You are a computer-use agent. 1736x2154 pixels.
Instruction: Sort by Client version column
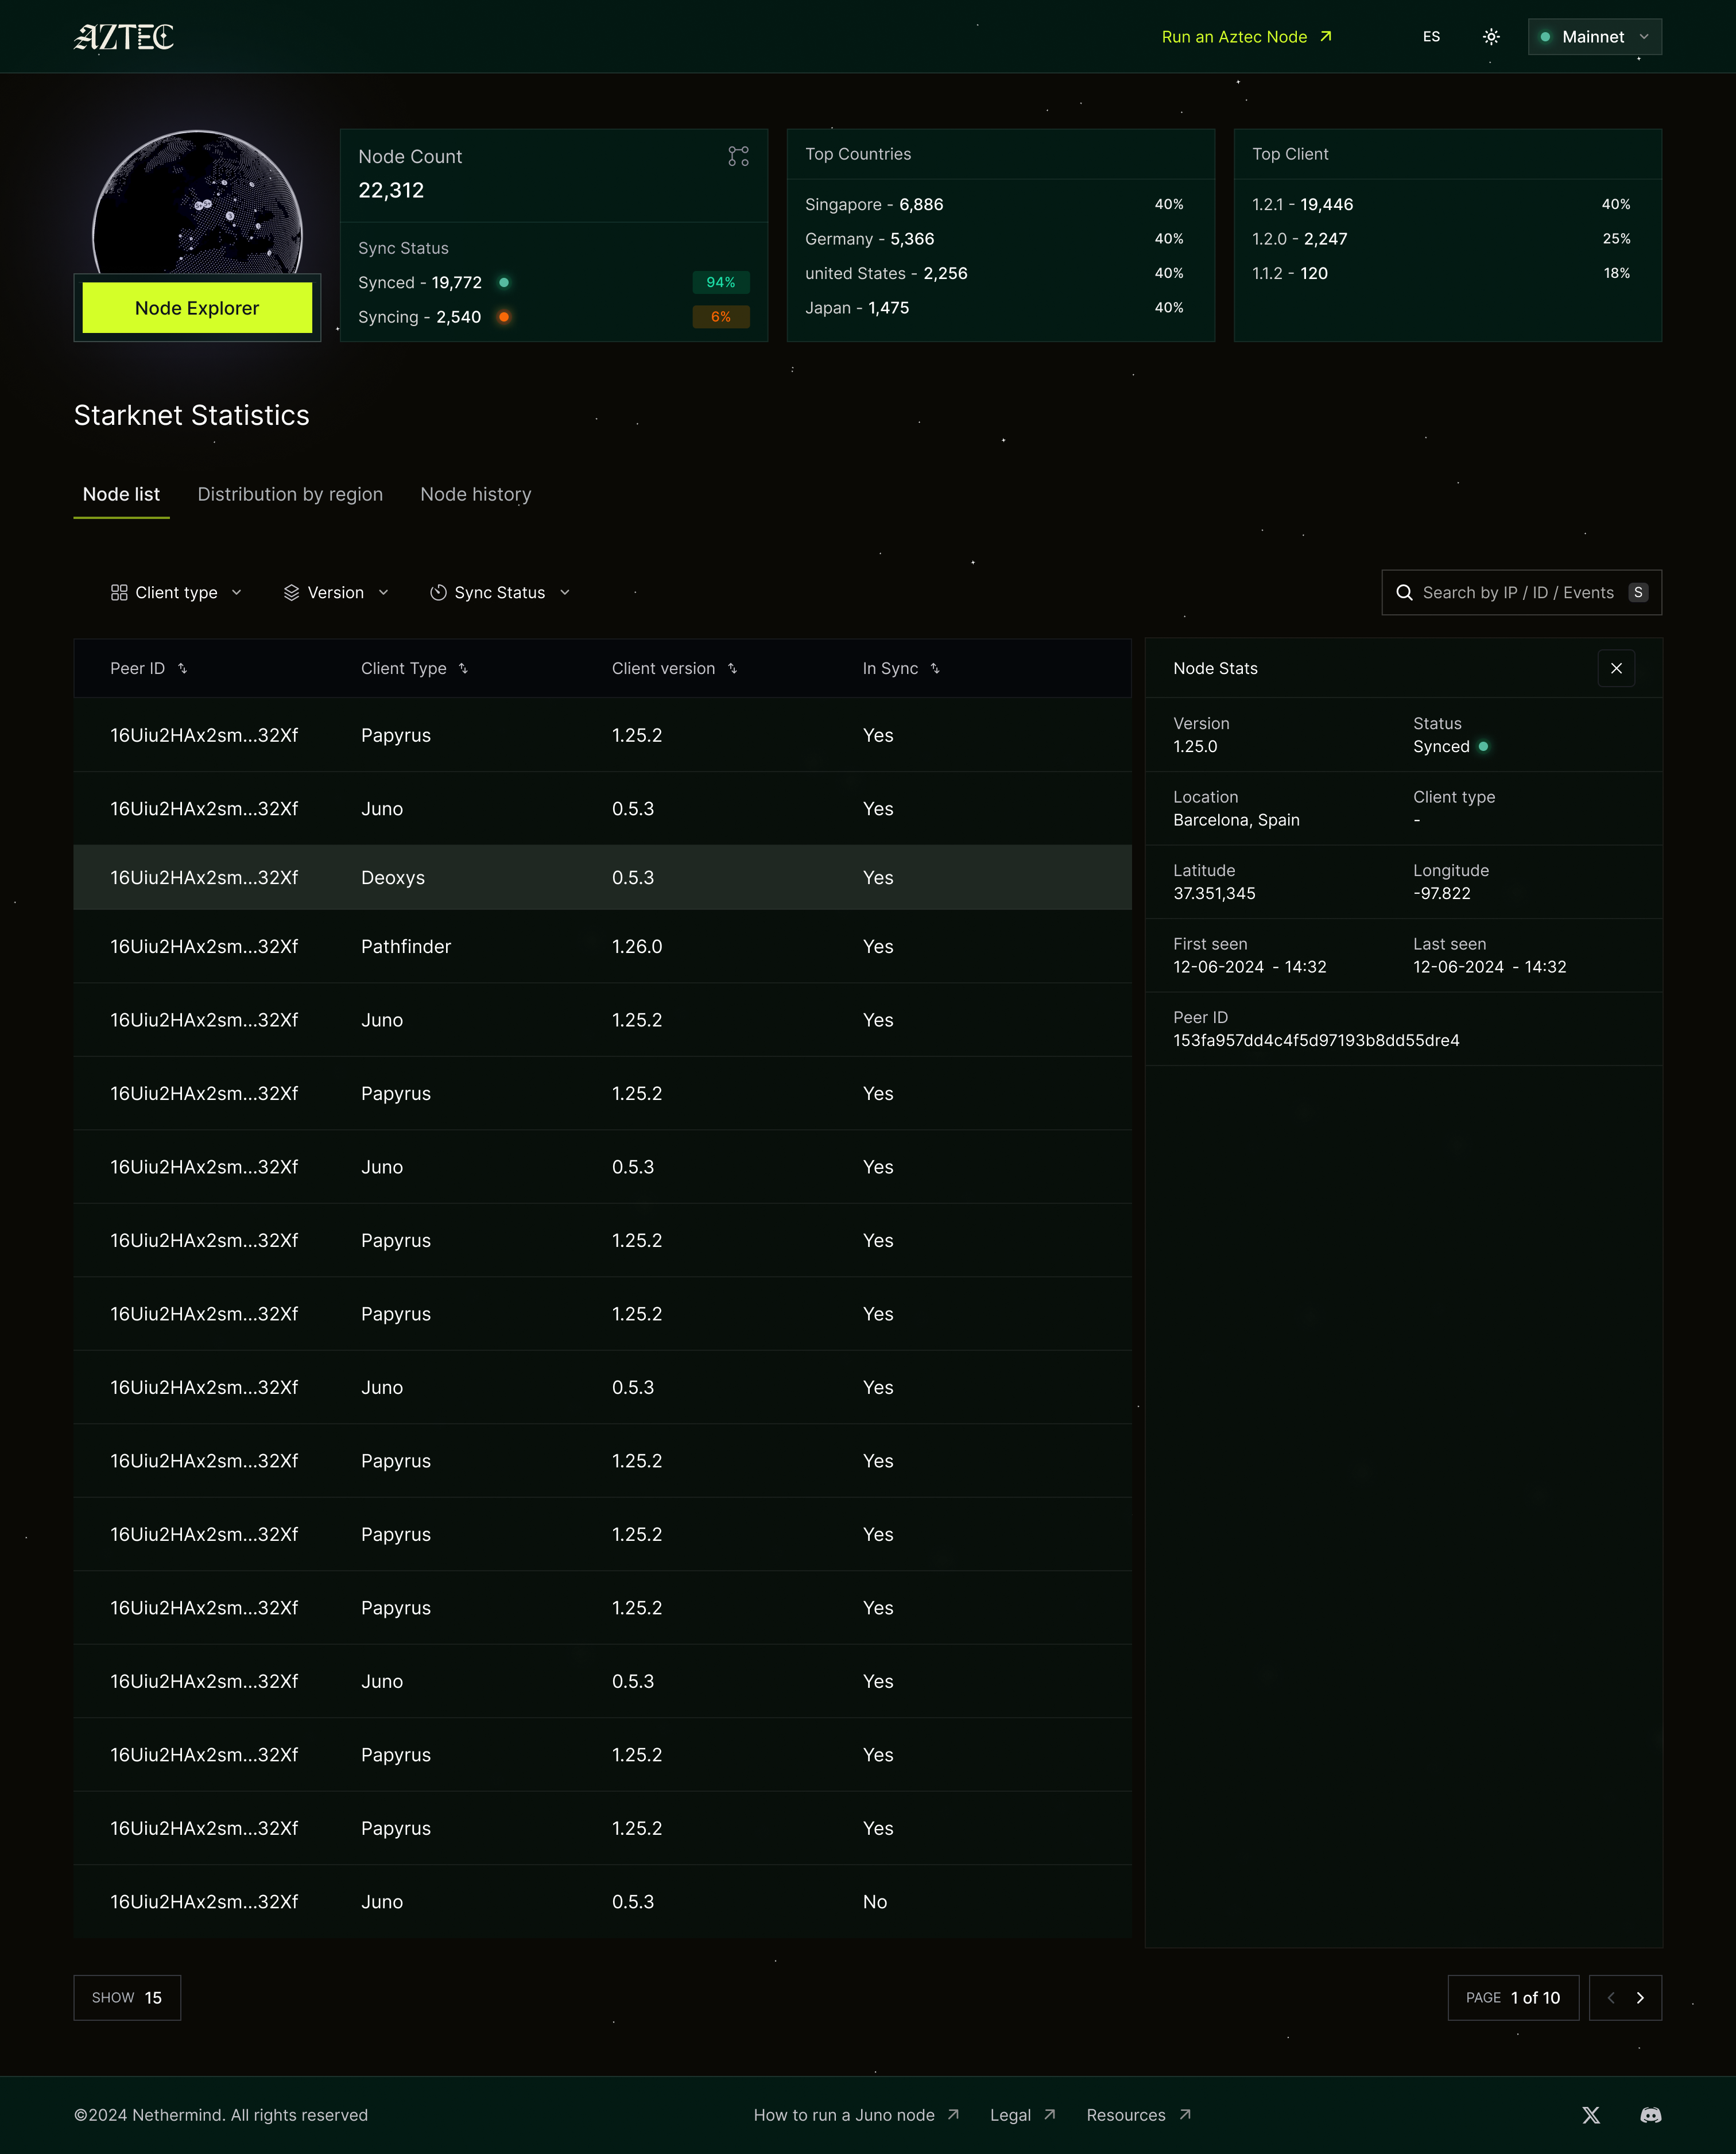click(733, 669)
